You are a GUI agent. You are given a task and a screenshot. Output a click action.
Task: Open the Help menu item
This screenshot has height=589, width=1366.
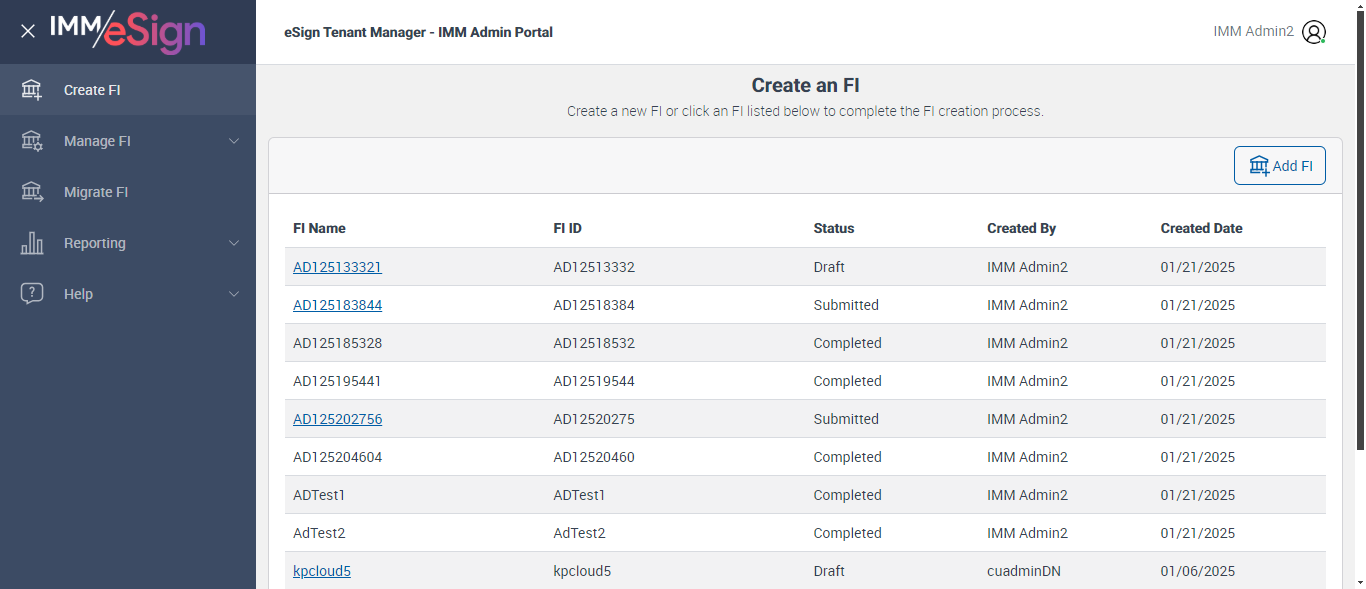pos(128,294)
